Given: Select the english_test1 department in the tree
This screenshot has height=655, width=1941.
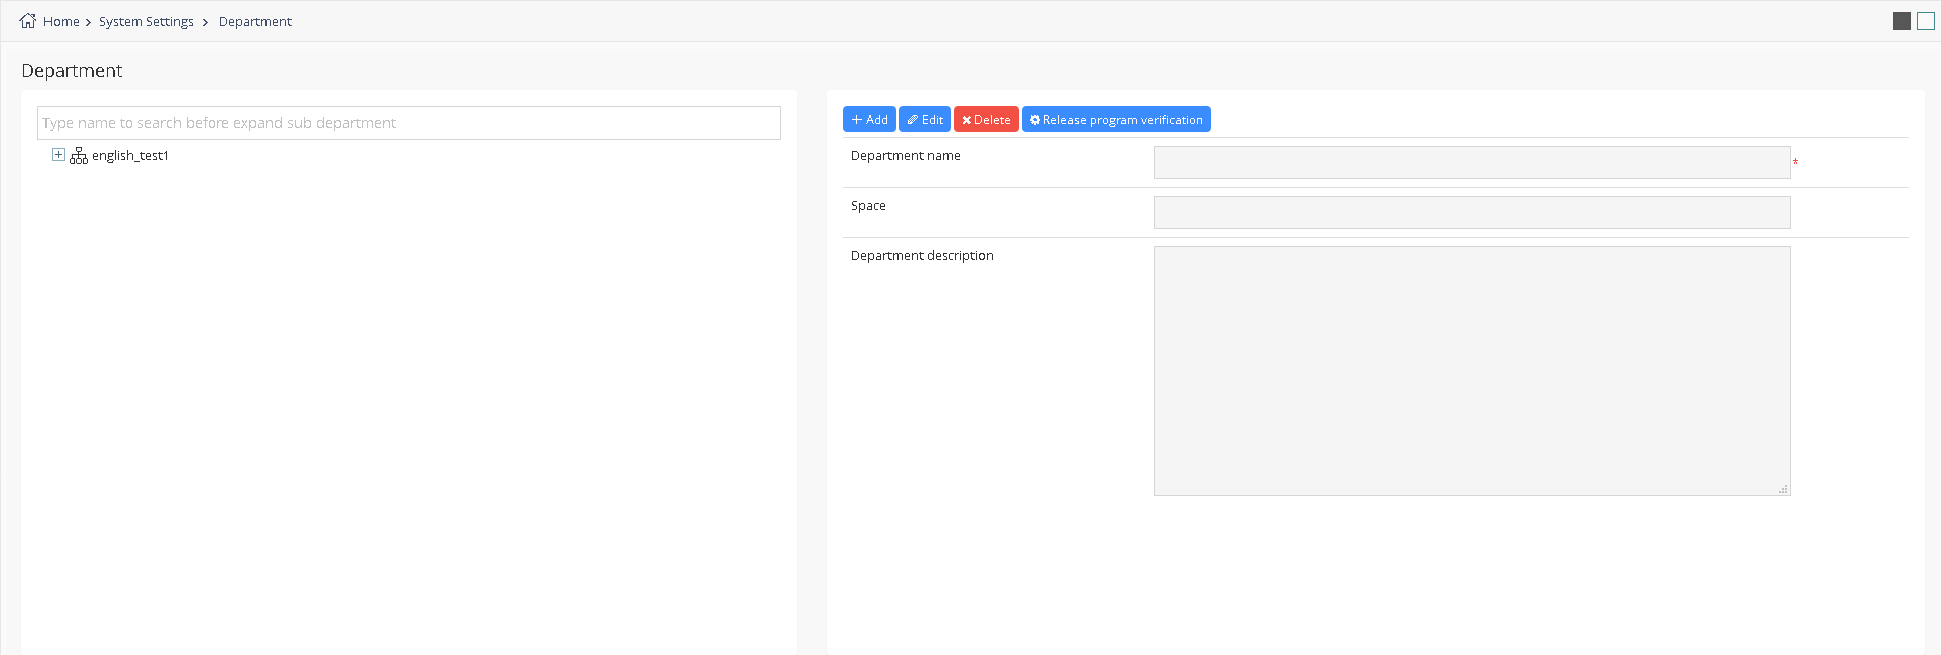Looking at the screenshot, I should [130, 156].
